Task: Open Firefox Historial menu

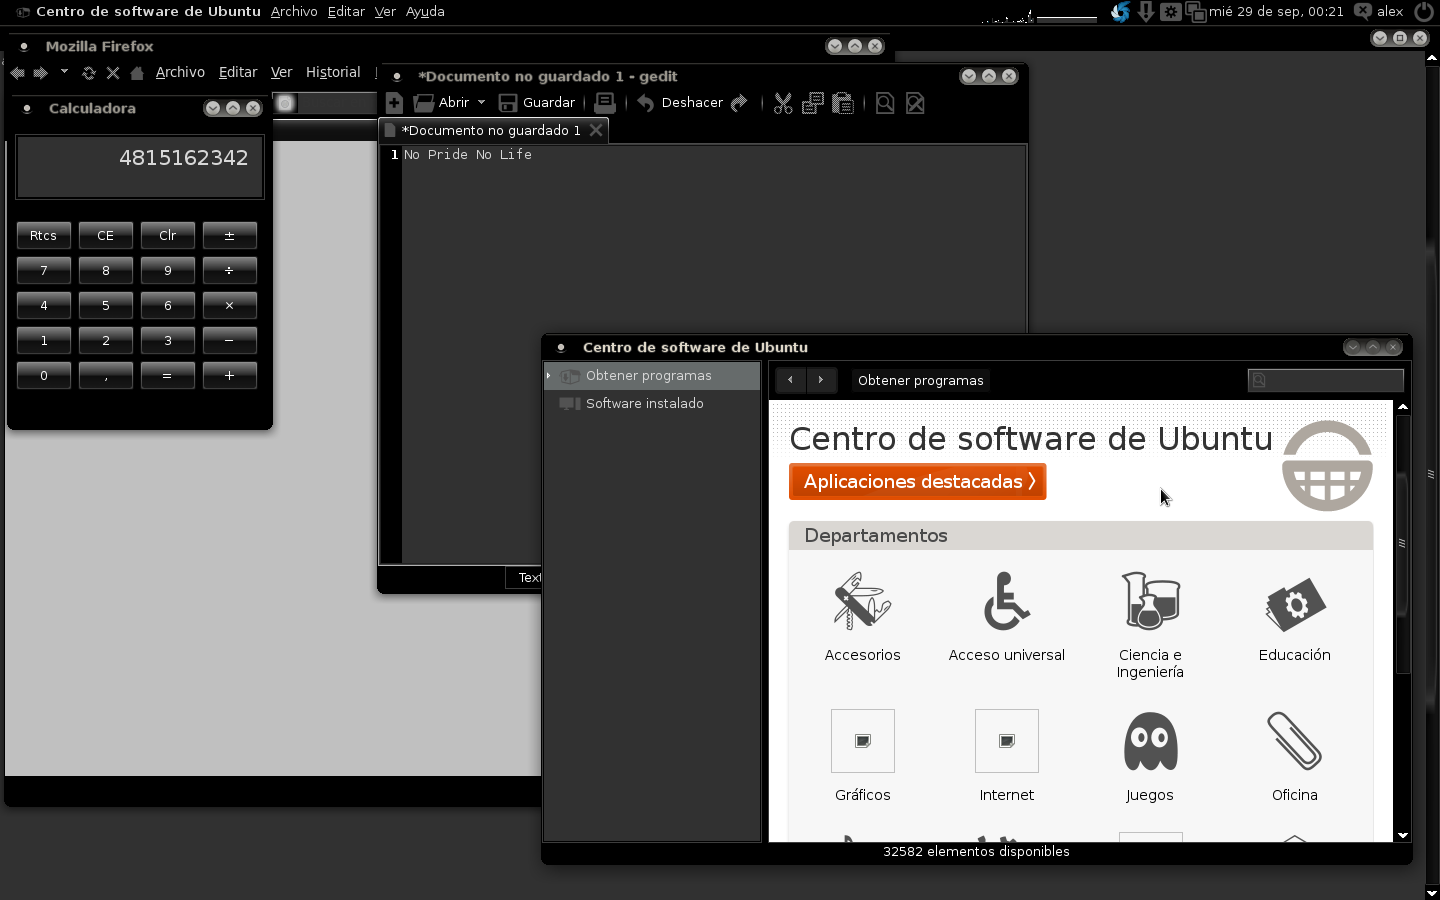Action: tap(333, 72)
